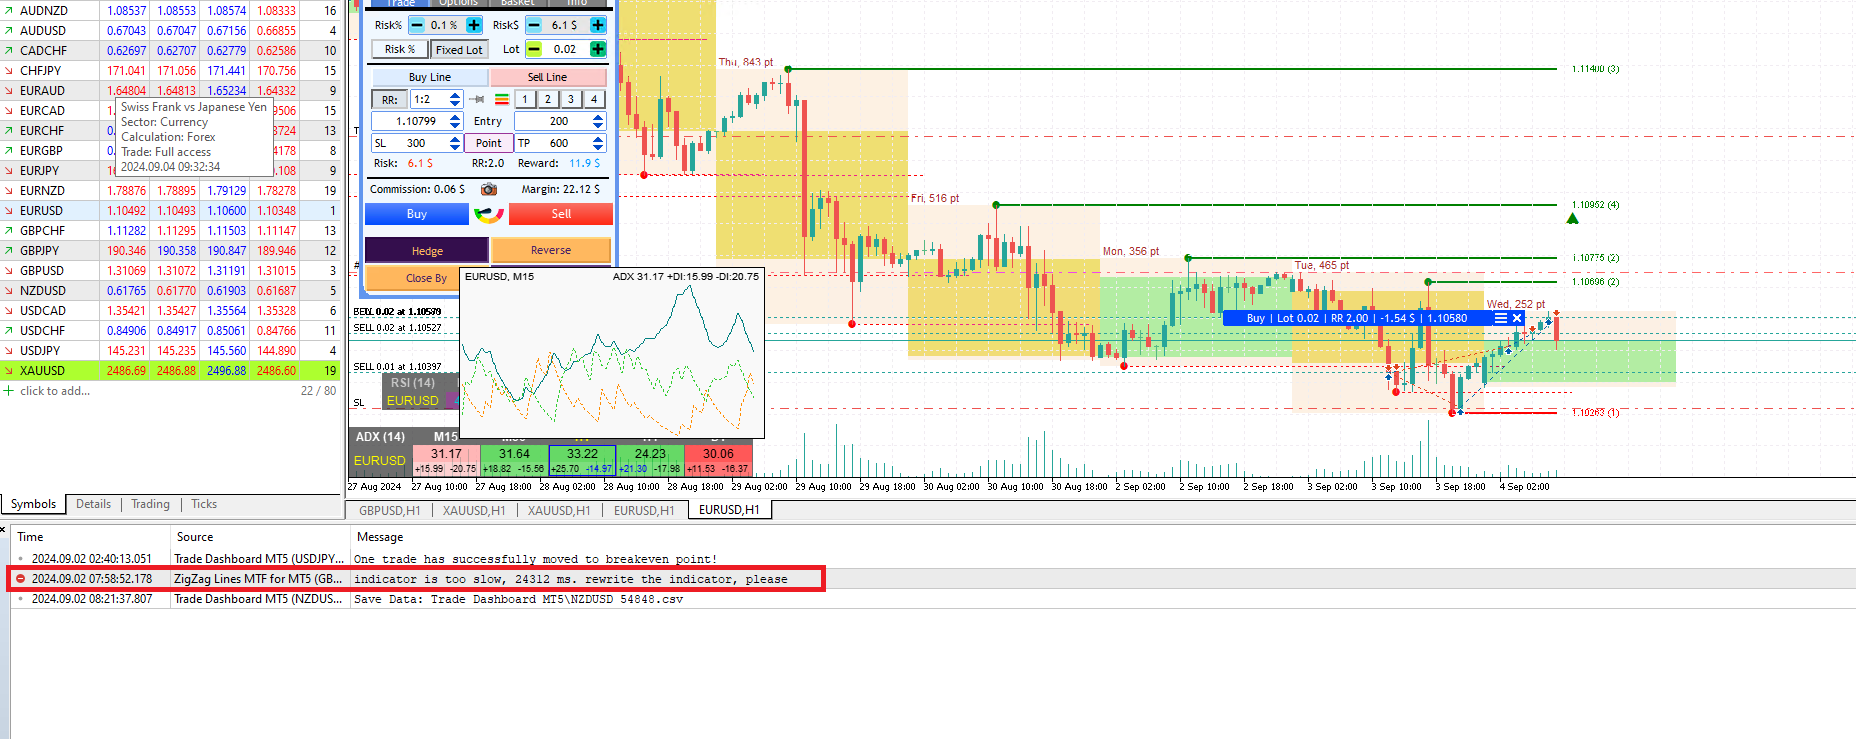This screenshot has width=1856, height=739.
Task: Click the SL 300 spinner arrows
Action: pos(455,143)
